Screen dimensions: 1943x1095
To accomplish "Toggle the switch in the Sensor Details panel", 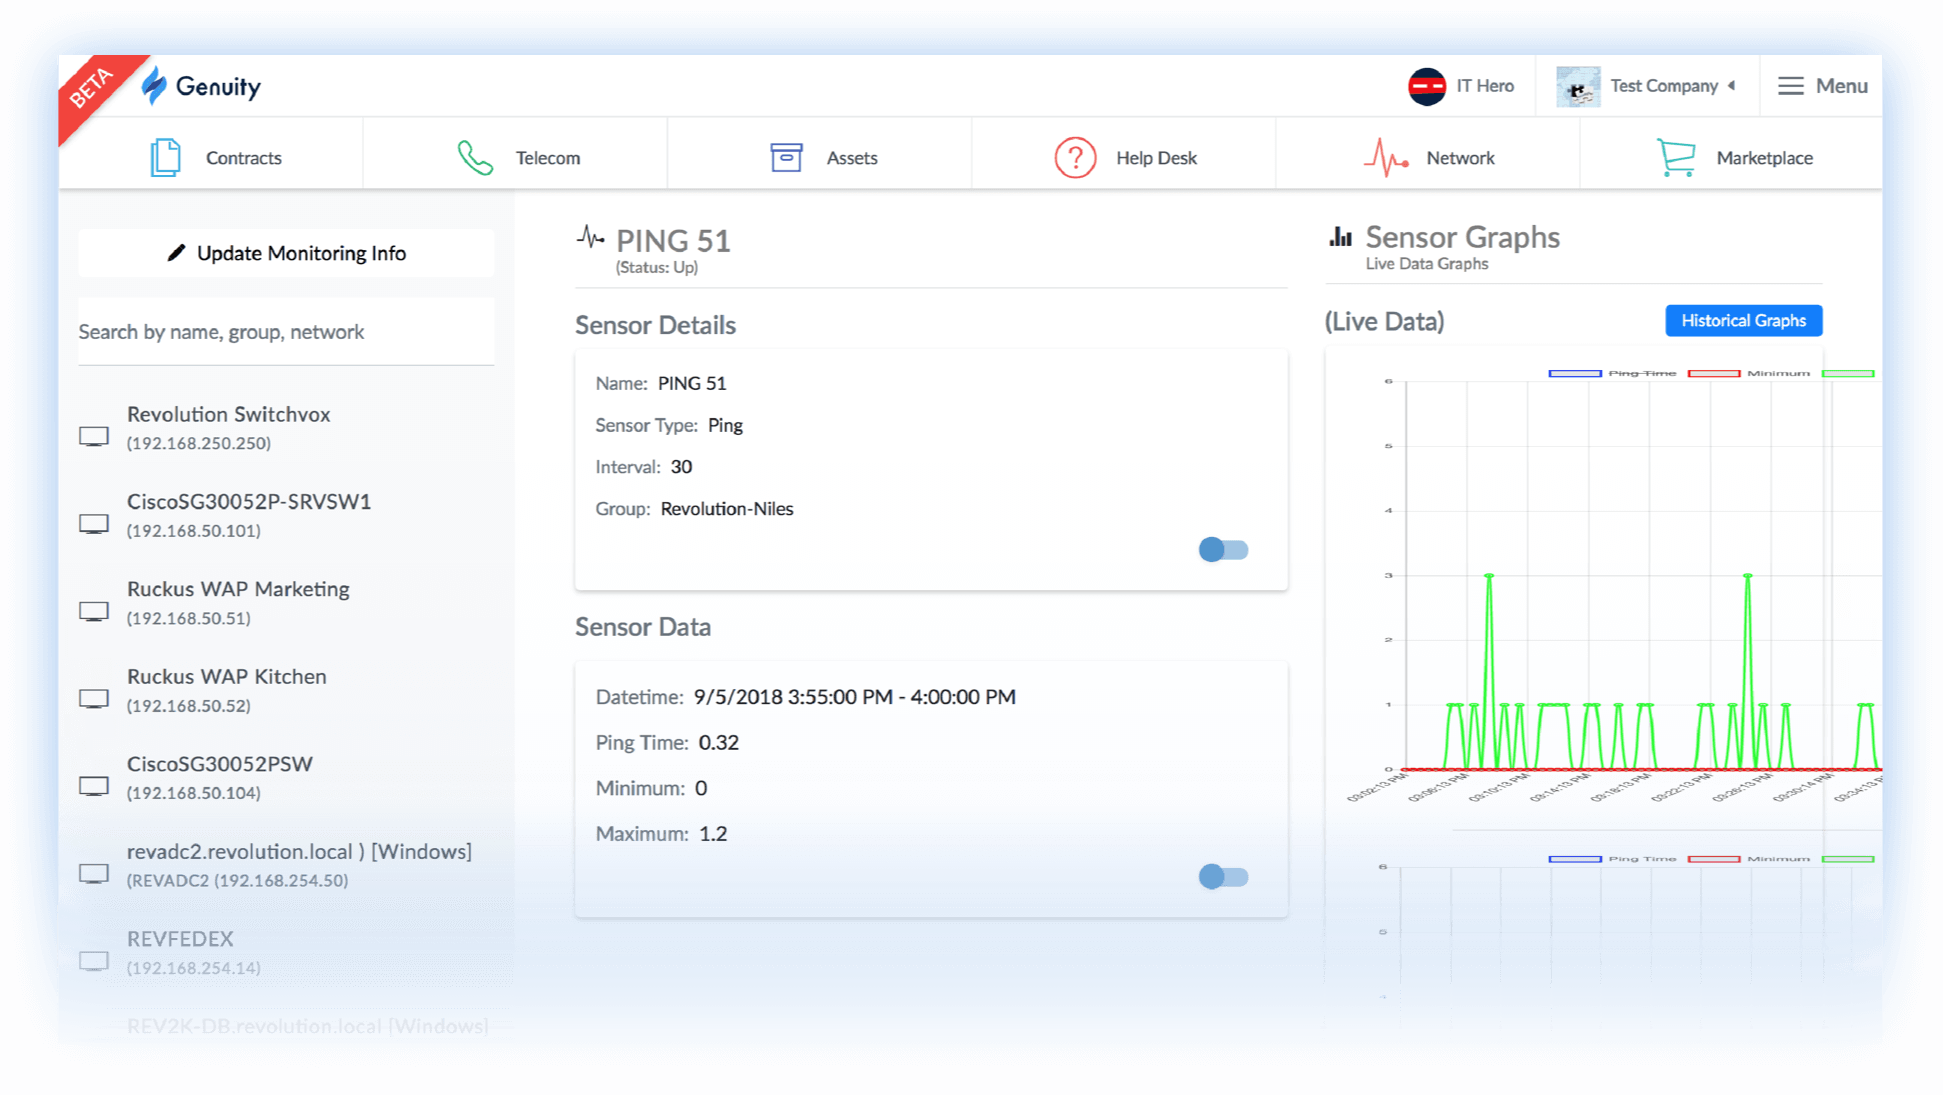I will pos(1222,549).
